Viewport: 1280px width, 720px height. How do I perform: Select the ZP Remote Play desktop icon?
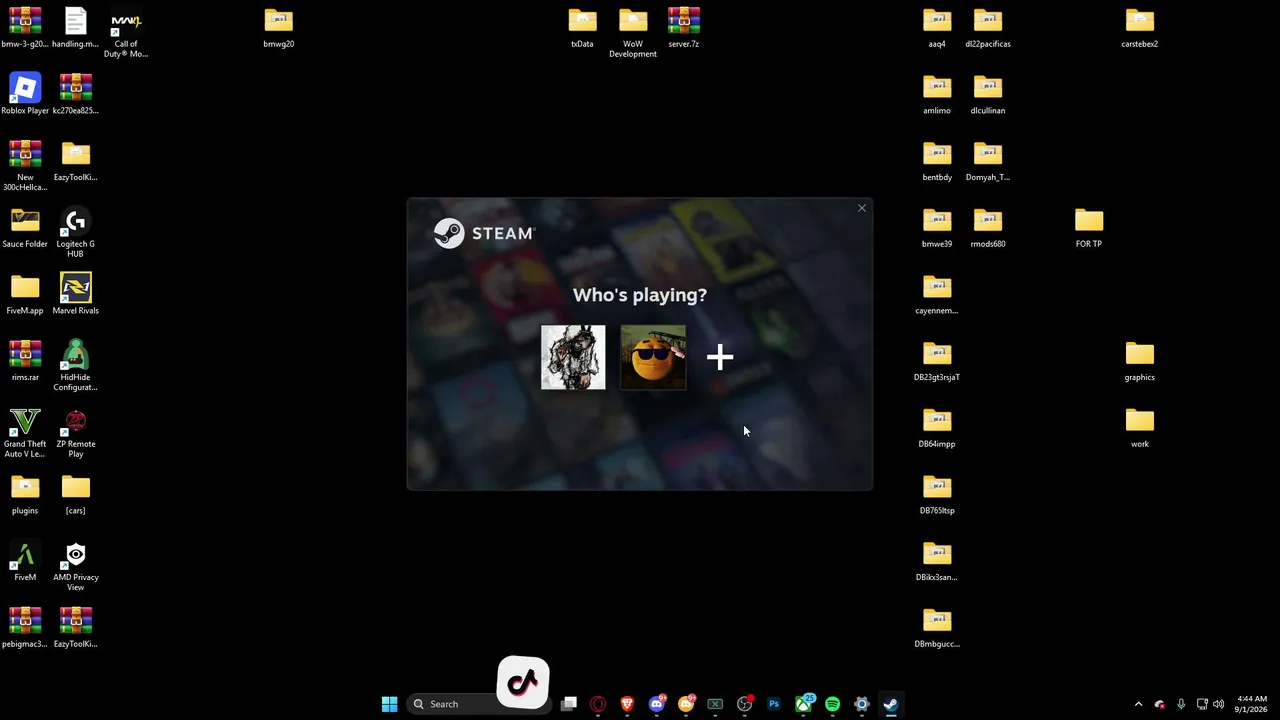75,433
